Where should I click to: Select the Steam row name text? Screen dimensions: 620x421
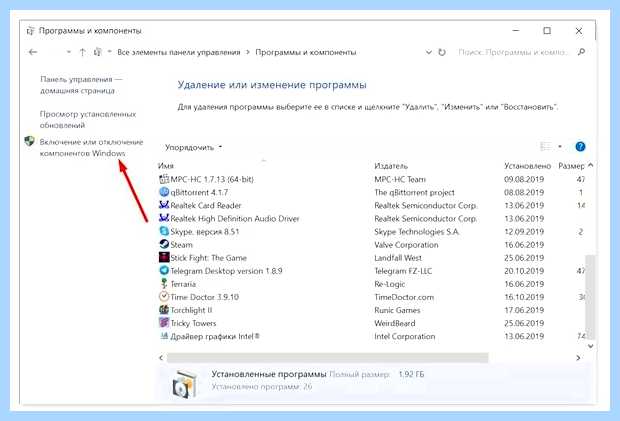point(181,245)
